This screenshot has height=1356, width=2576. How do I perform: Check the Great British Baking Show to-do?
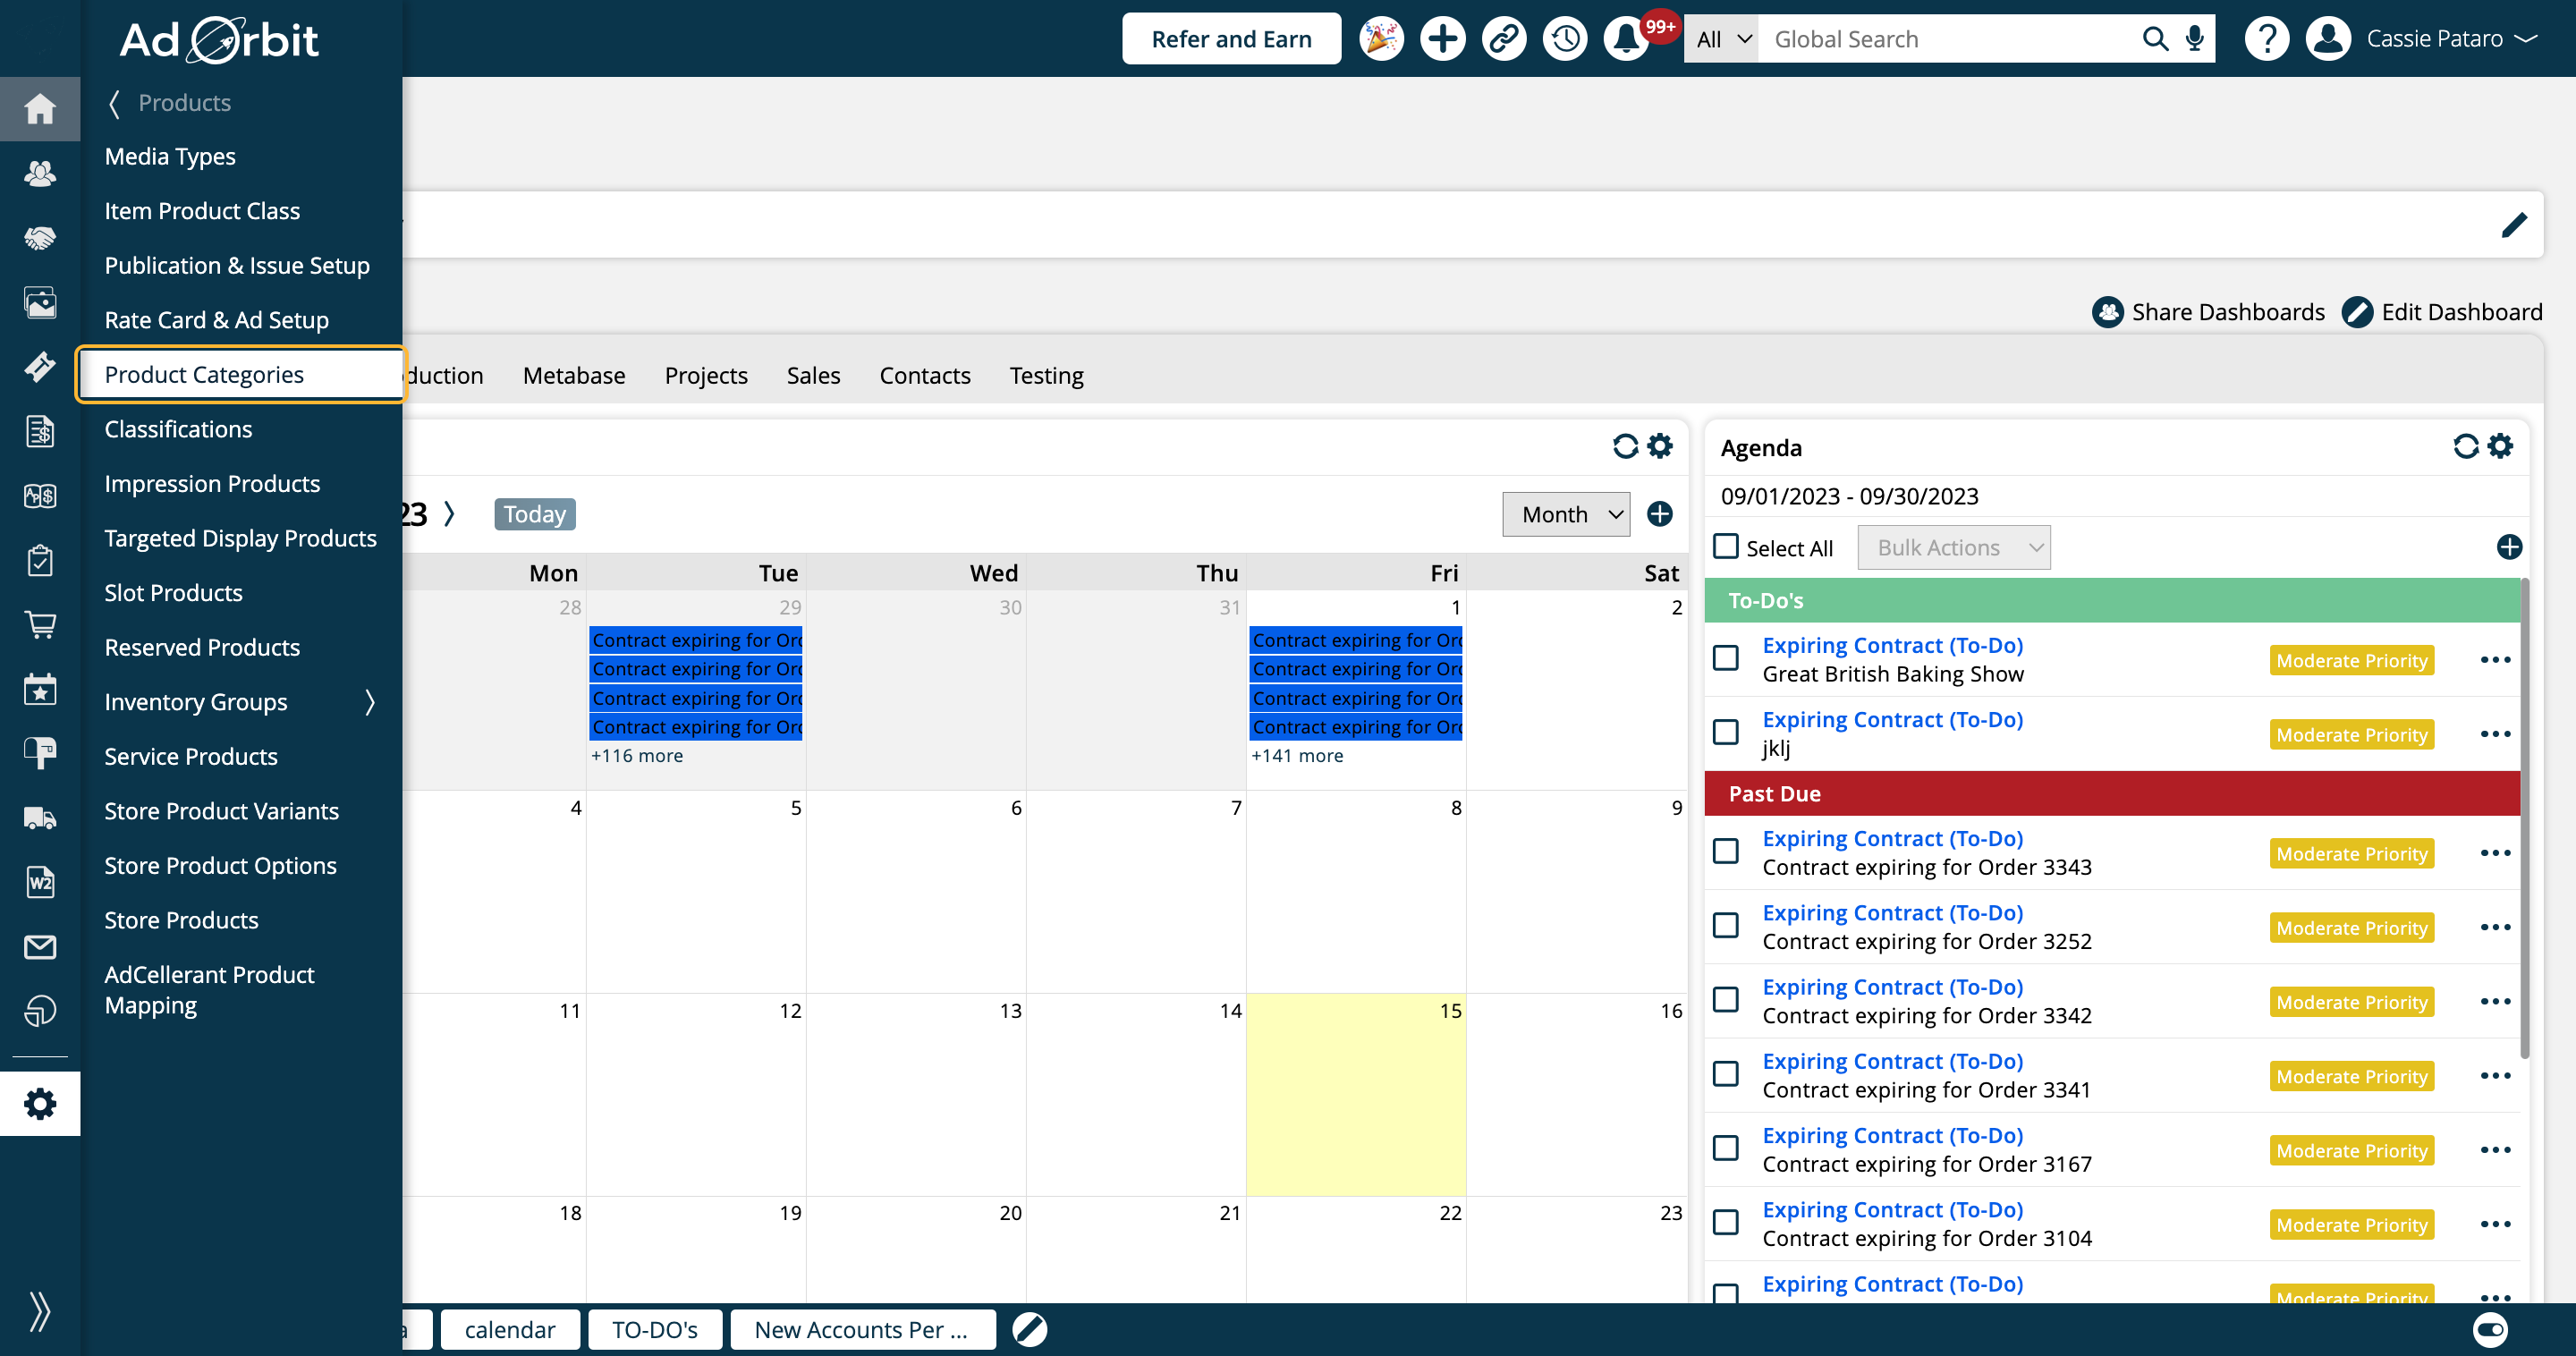pos(1726,658)
